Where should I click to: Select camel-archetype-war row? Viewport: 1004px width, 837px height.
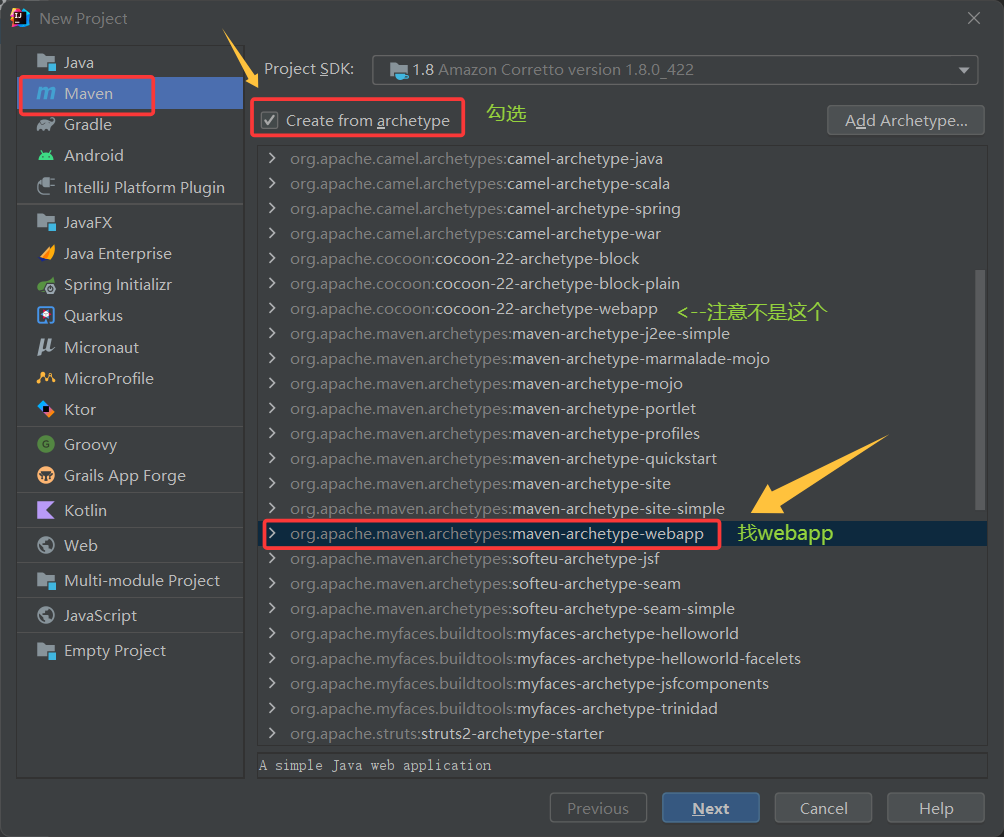point(622,233)
